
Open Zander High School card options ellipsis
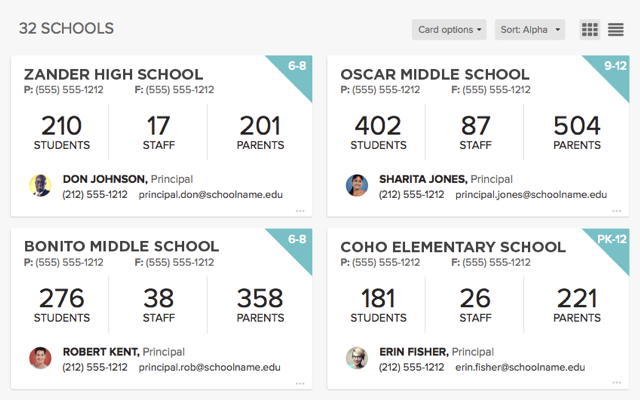click(x=300, y=211)
